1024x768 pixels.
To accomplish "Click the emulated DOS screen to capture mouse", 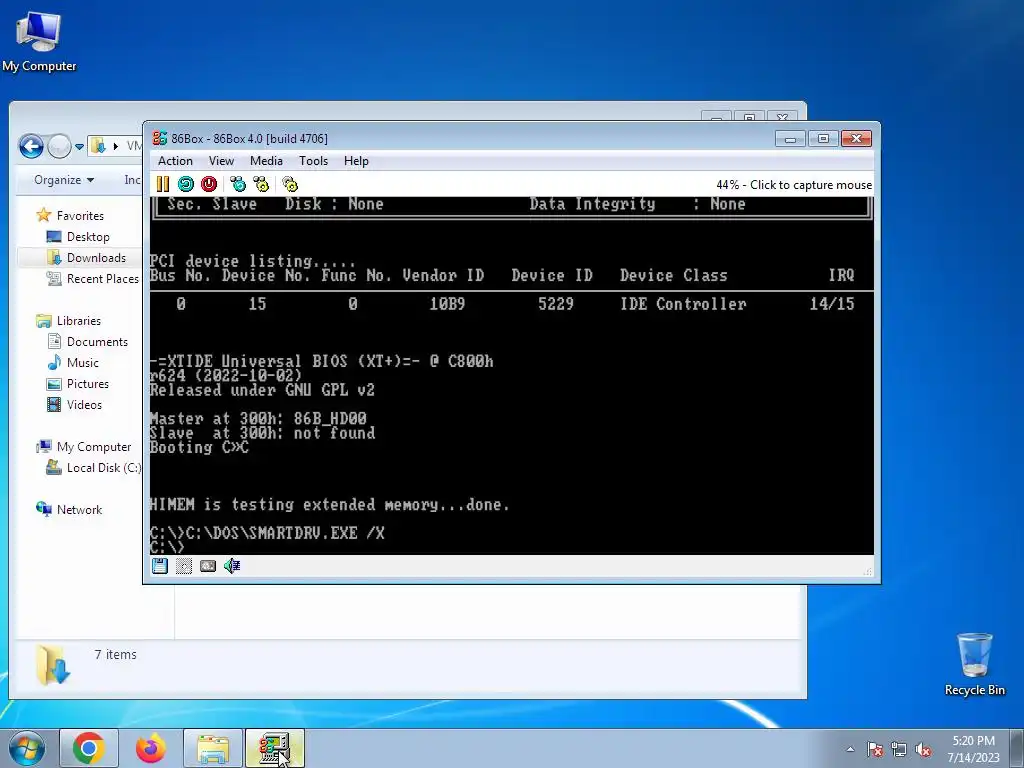I will click(x=511, y=376).
